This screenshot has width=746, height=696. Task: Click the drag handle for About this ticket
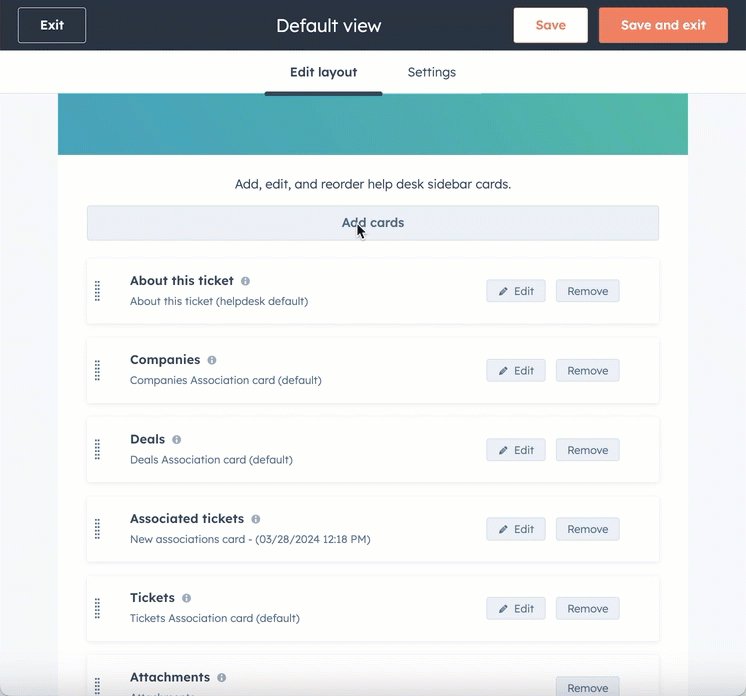point(97,291)
